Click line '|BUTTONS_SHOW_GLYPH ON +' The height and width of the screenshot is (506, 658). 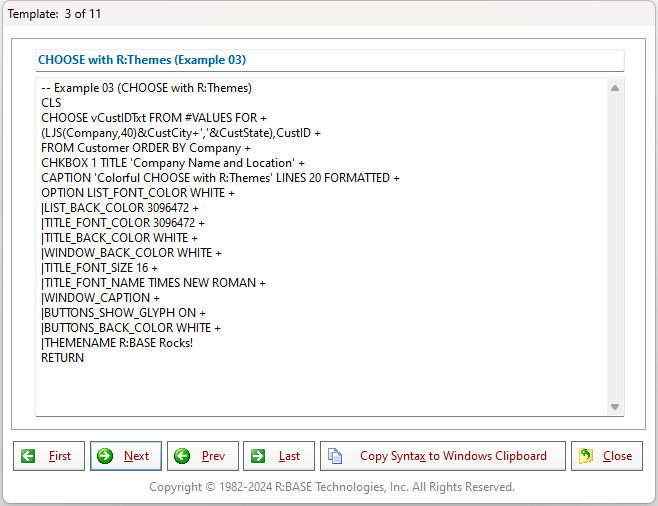(123, 313)
